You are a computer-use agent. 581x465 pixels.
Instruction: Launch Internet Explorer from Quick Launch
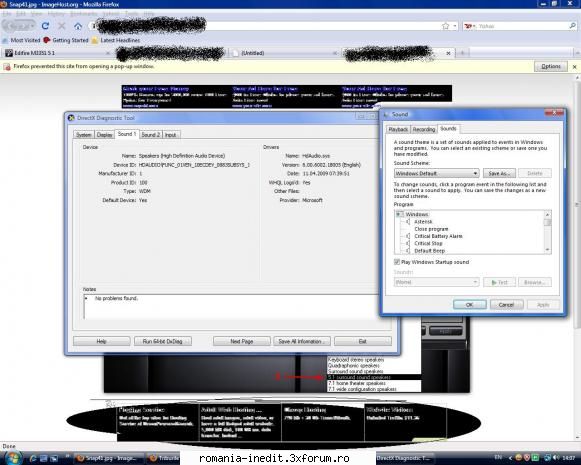pos(33,458)
